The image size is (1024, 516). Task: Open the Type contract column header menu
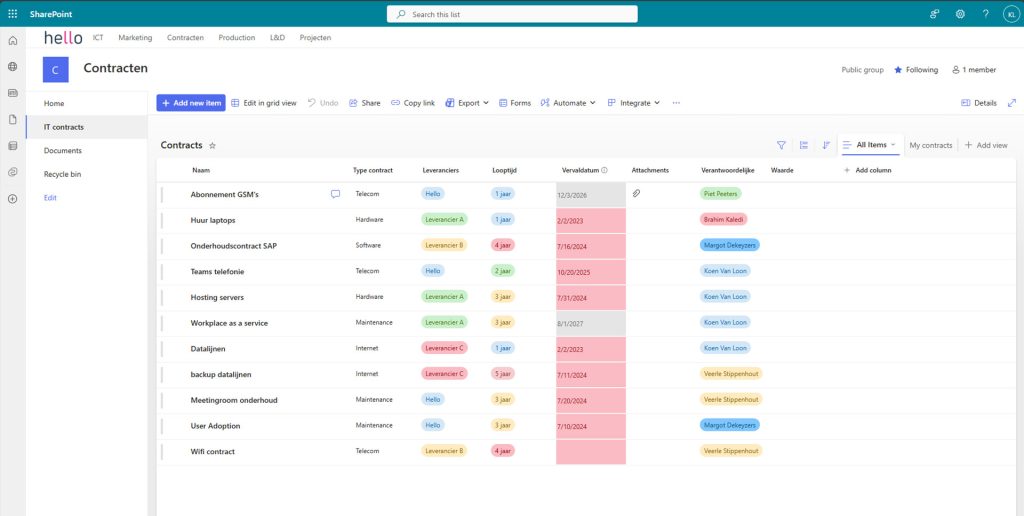click(x=373, y=170)
